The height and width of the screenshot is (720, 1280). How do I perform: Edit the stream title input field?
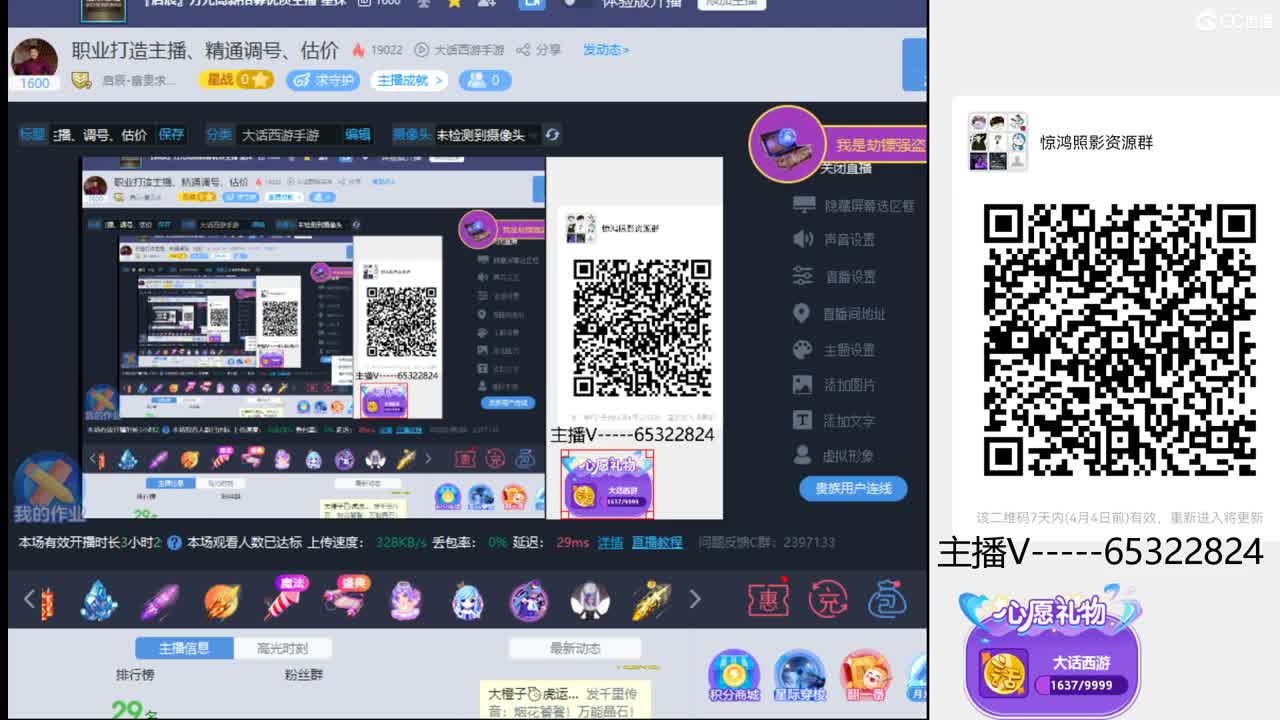[x=100, y=134]
